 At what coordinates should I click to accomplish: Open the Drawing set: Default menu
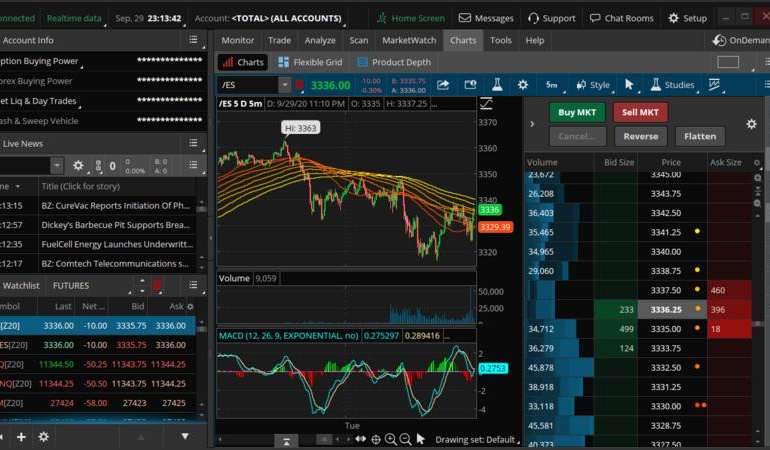pos(475,440)
